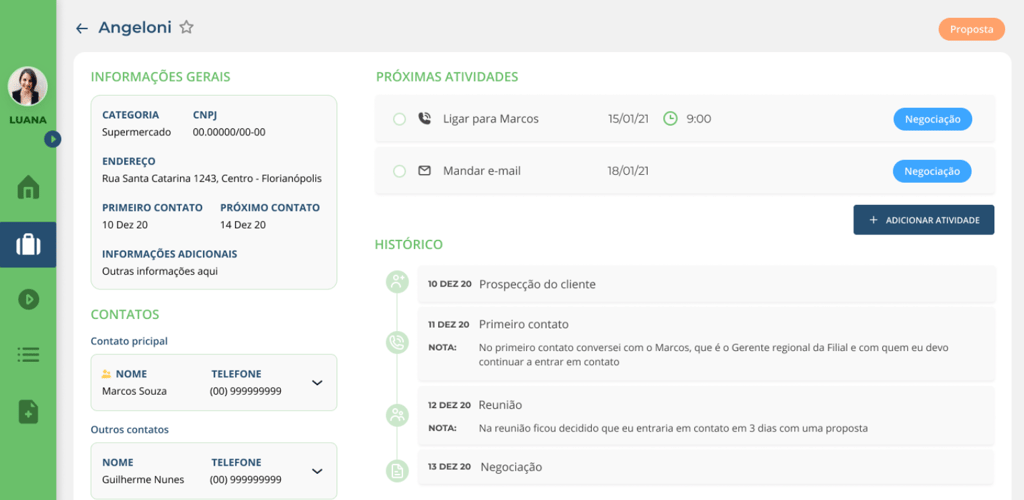Viewport: 1024px width, 500px height.
Task: Open 13 DEZ 20 Negociação history entry
Action: [707, 467]
